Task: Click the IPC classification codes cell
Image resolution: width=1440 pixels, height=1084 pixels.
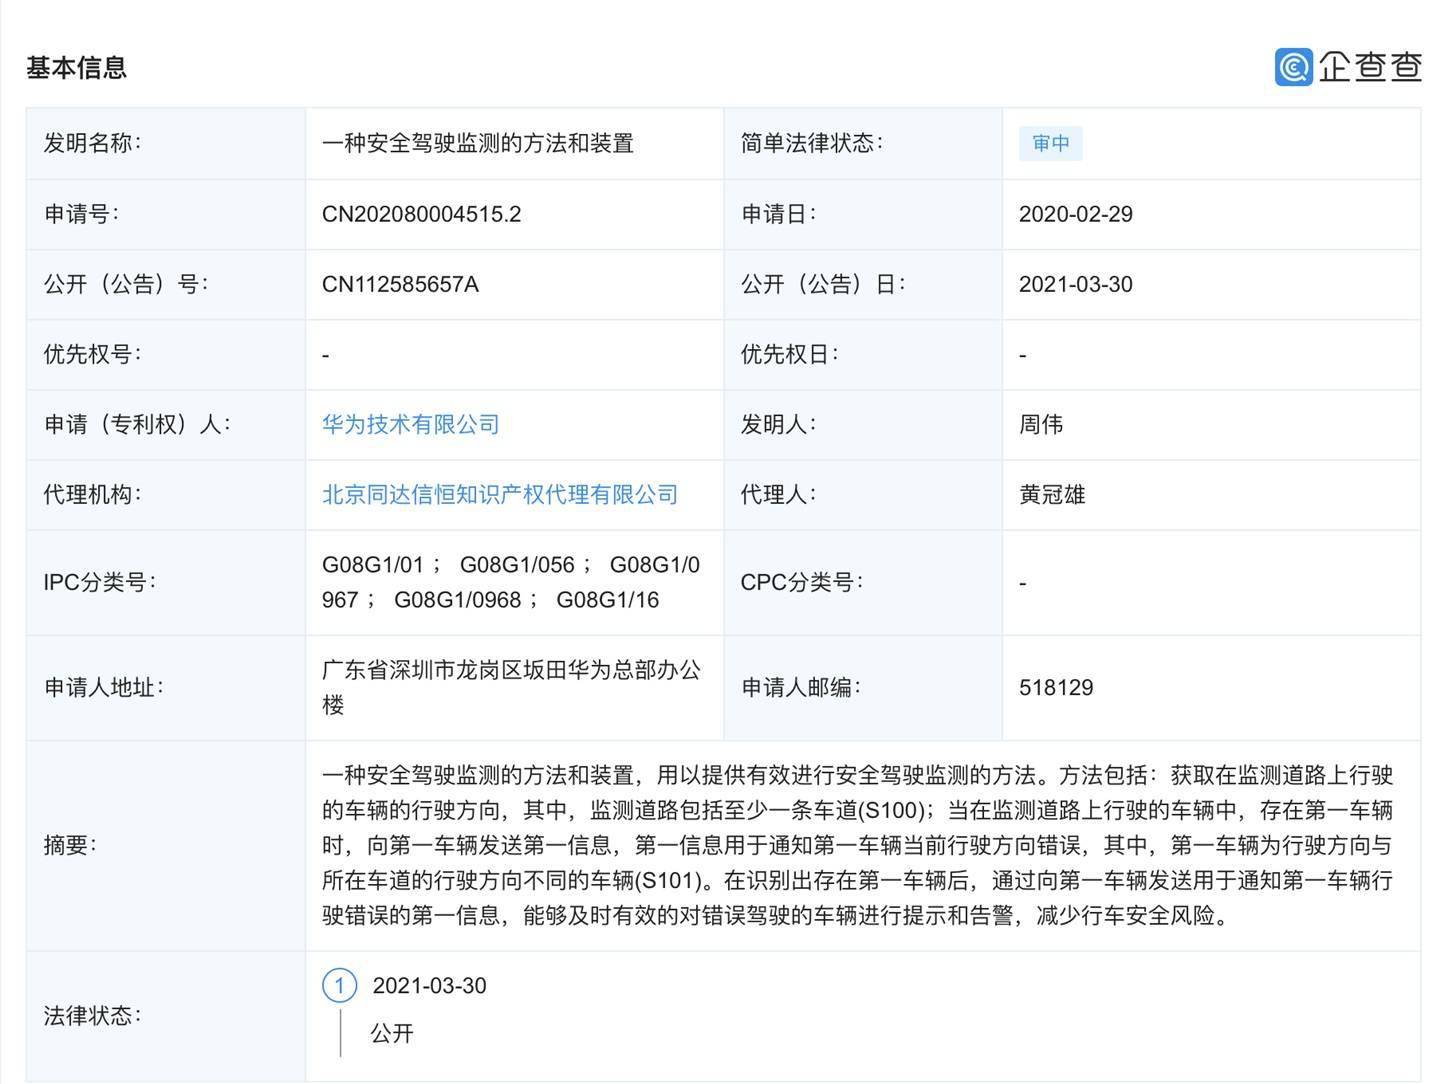Action: click(x=510, y=582)
